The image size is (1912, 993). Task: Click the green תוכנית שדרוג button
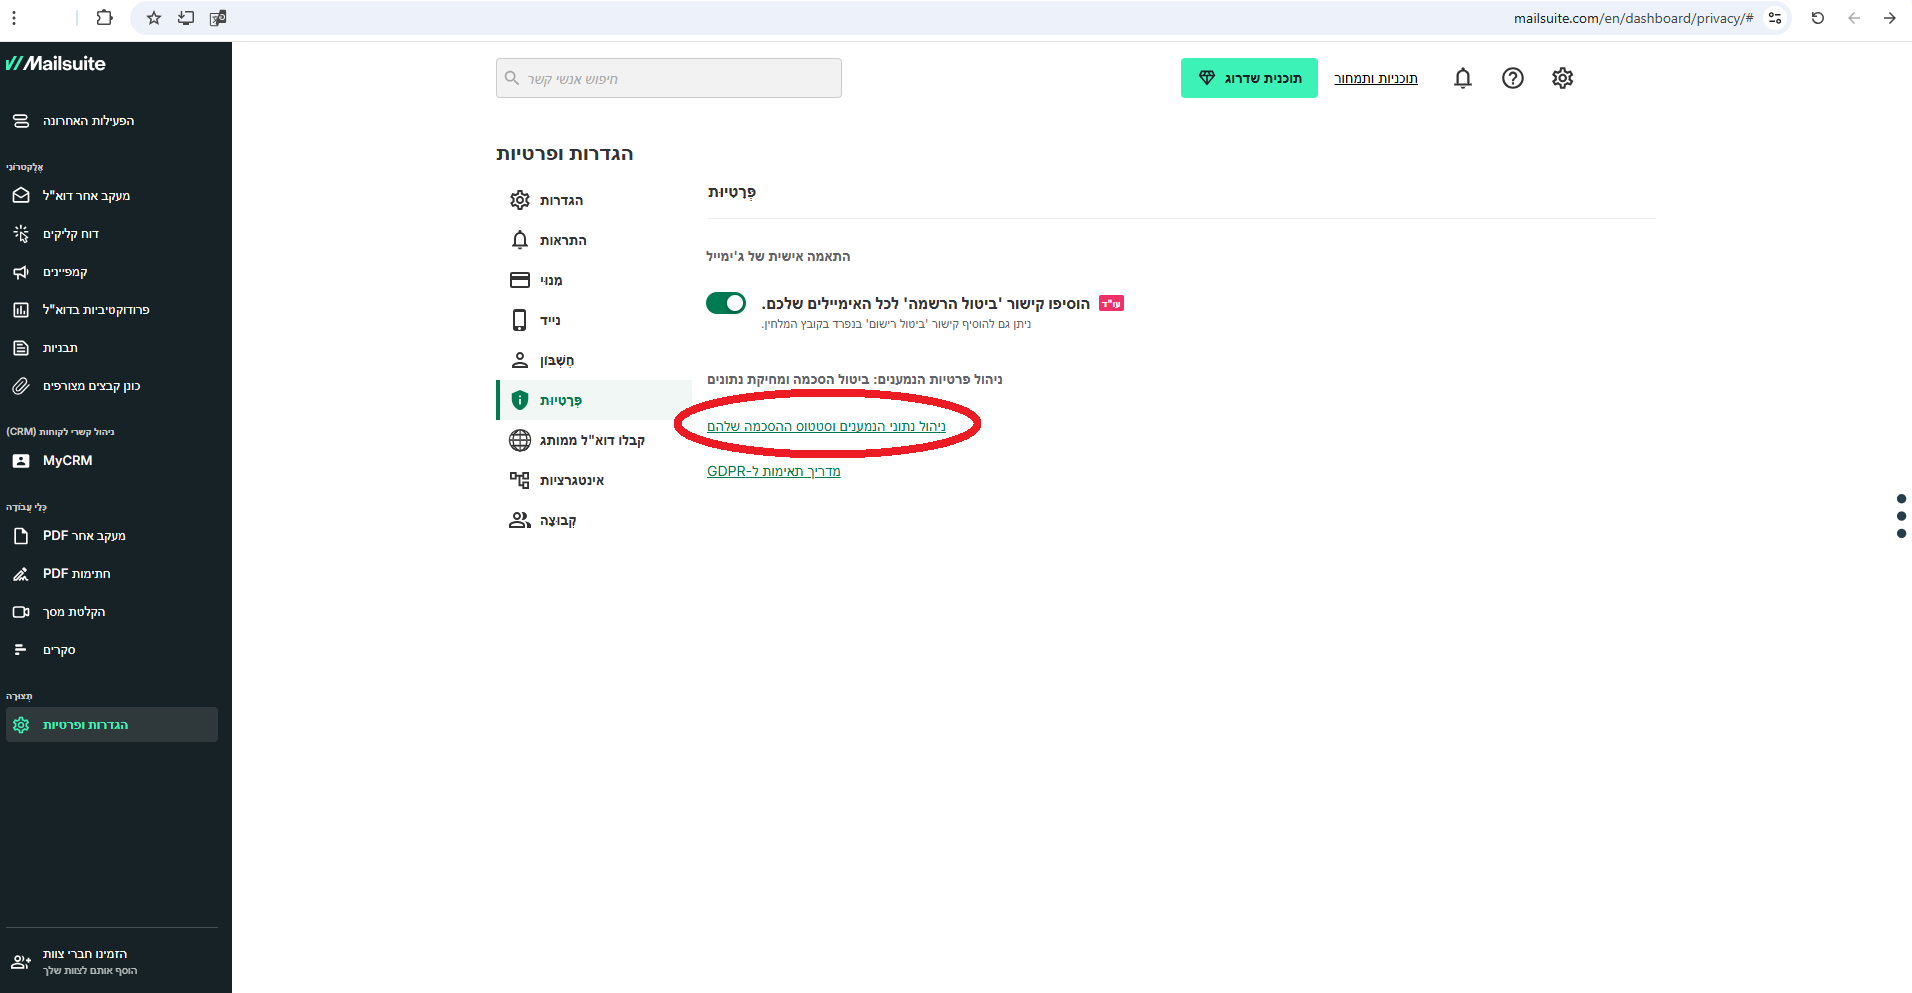pyautogui.click(x=1248, y=78)
